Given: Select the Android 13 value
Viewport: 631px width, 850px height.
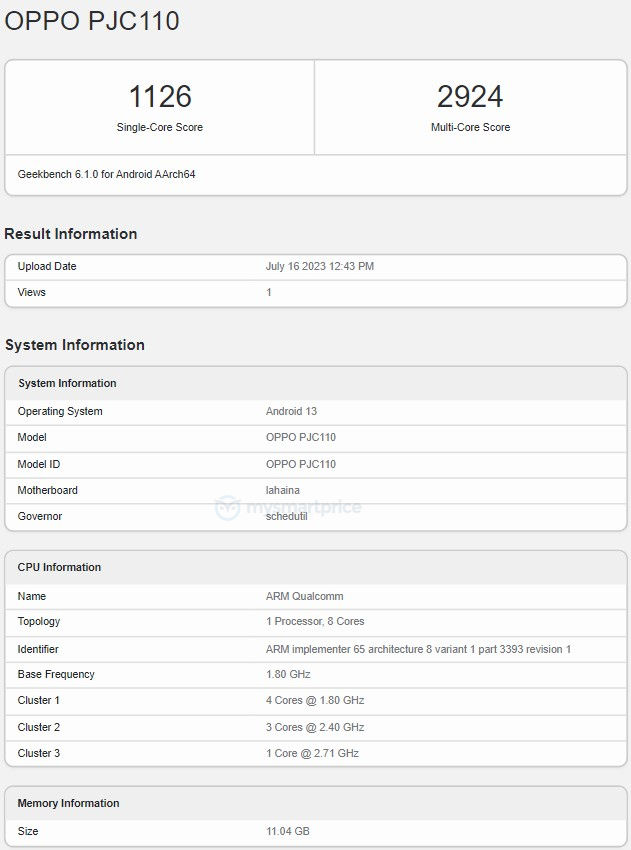Looking at the screenshot, I should tap(291, 411).
